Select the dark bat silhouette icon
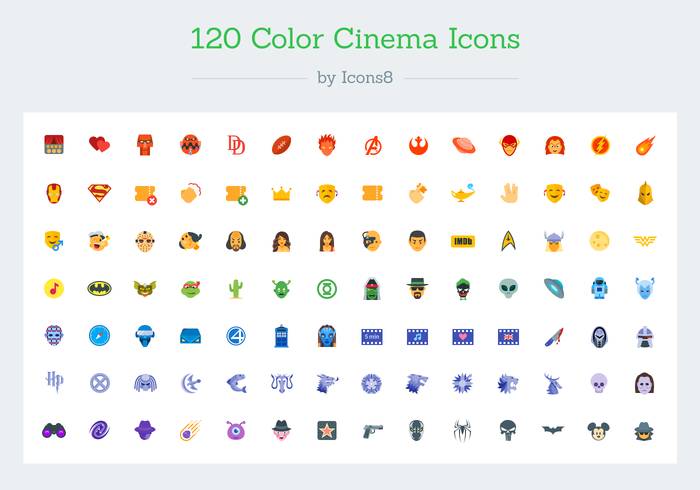Screen dimensions: 700x490 [x=553, y=430]
